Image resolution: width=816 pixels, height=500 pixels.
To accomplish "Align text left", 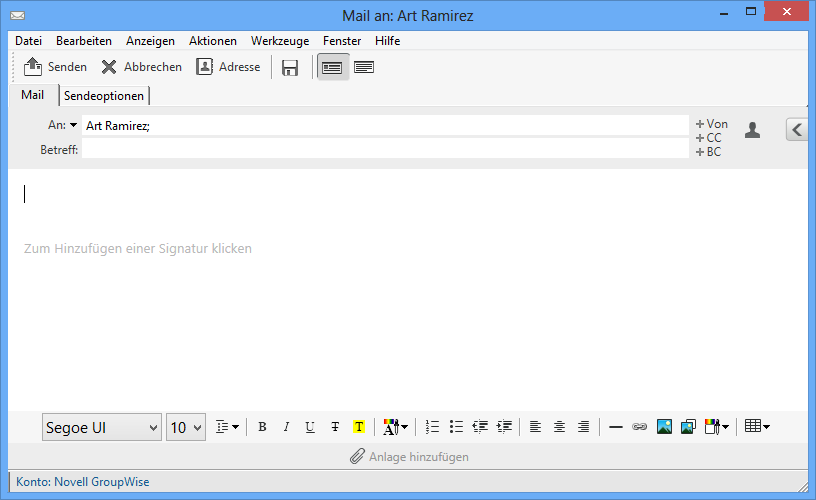I will coord(535,427).
